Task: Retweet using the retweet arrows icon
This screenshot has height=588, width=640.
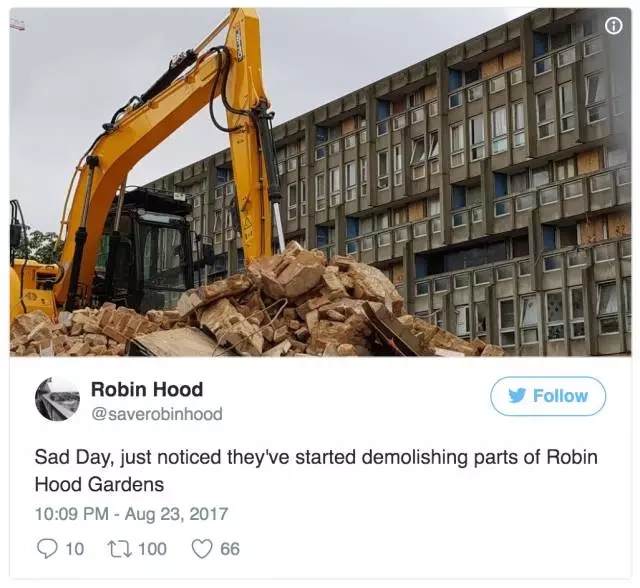Action: point(119,548)
